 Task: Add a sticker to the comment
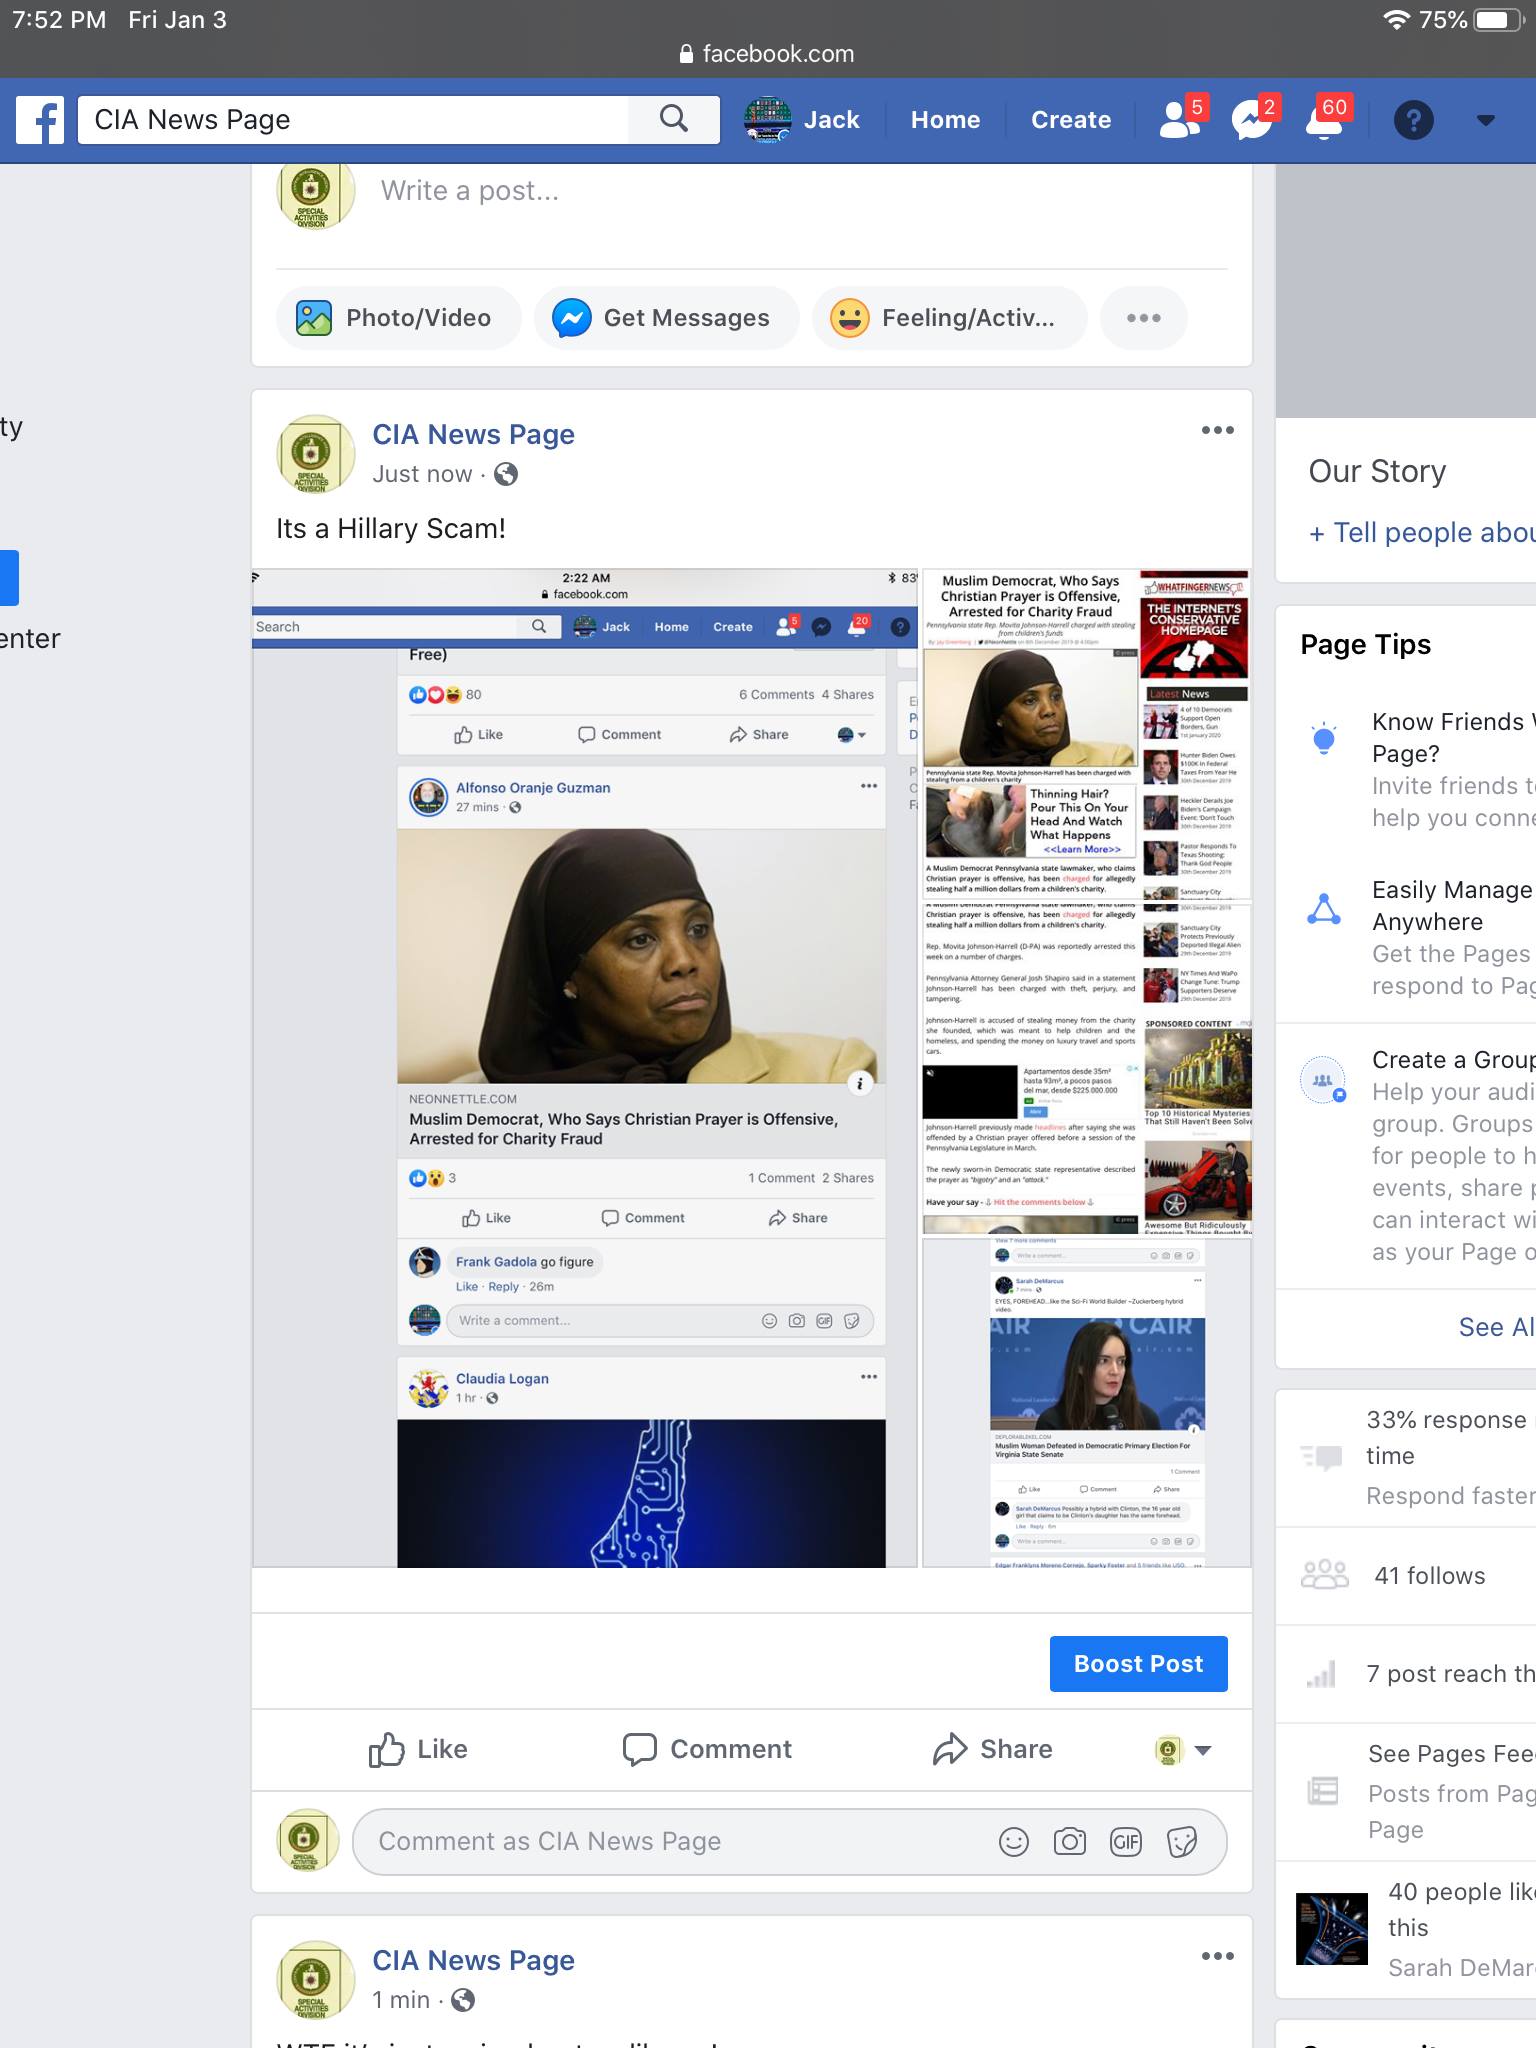coord(1181,1842)
